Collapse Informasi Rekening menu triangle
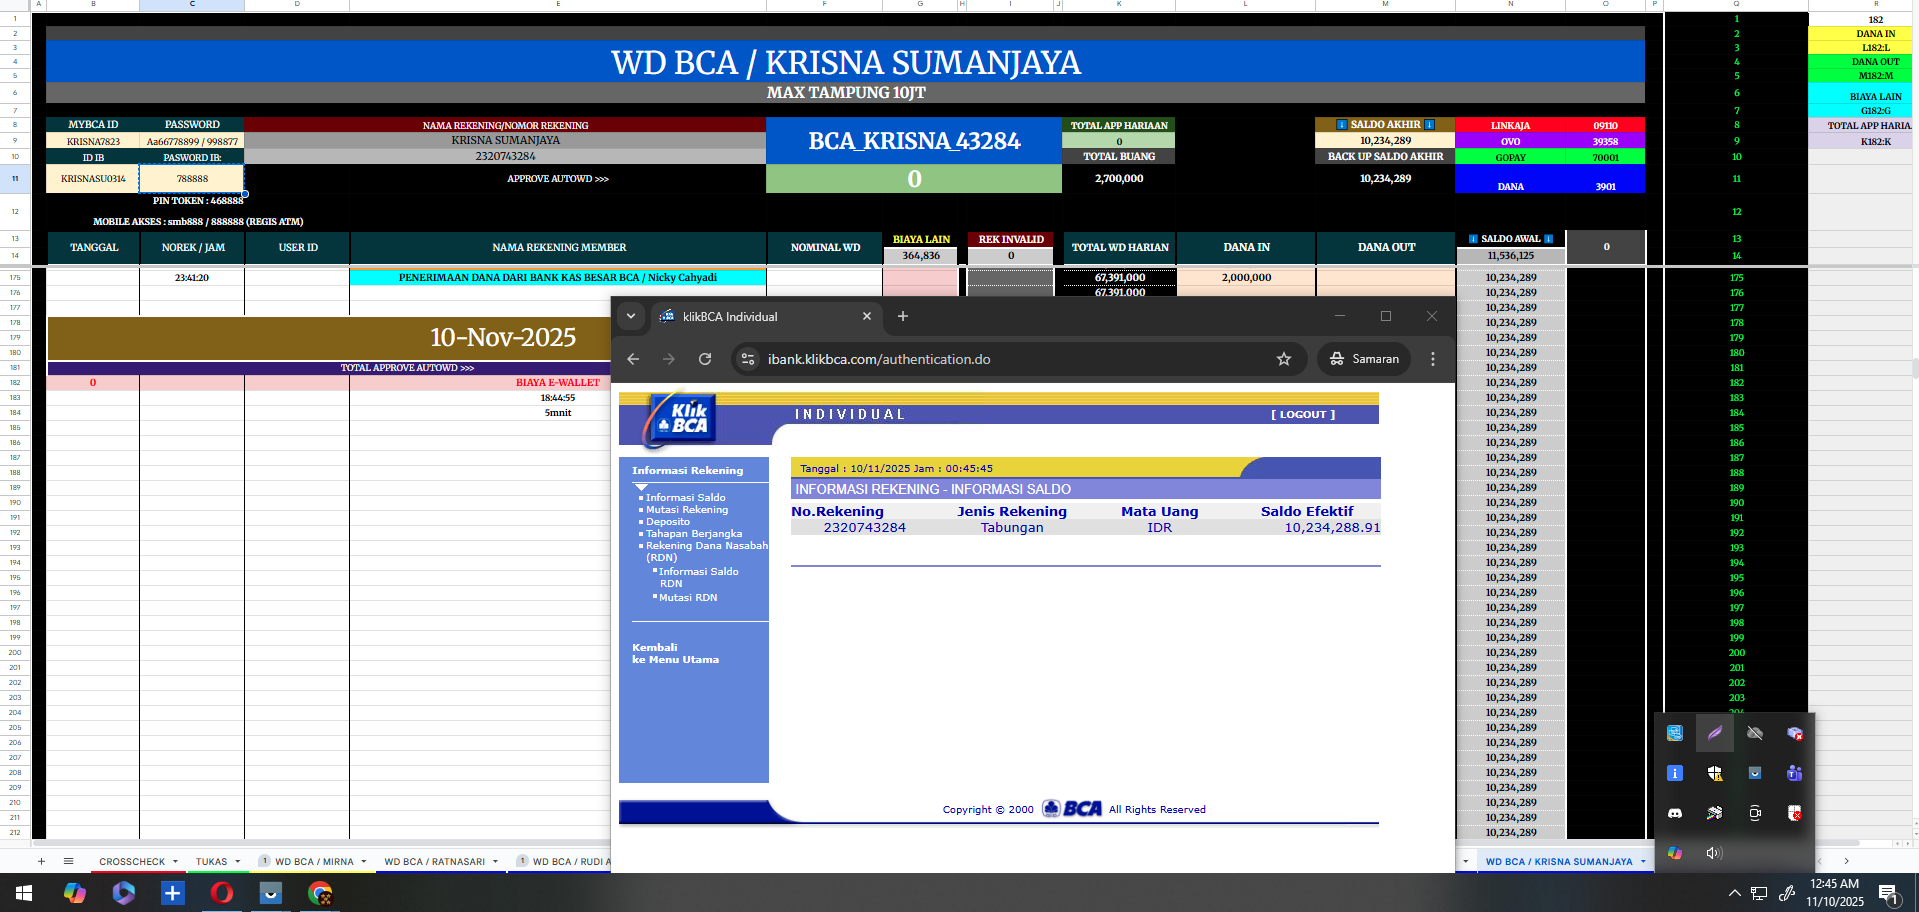Viewport: 1919px width, 912px height. coord(641,487)
